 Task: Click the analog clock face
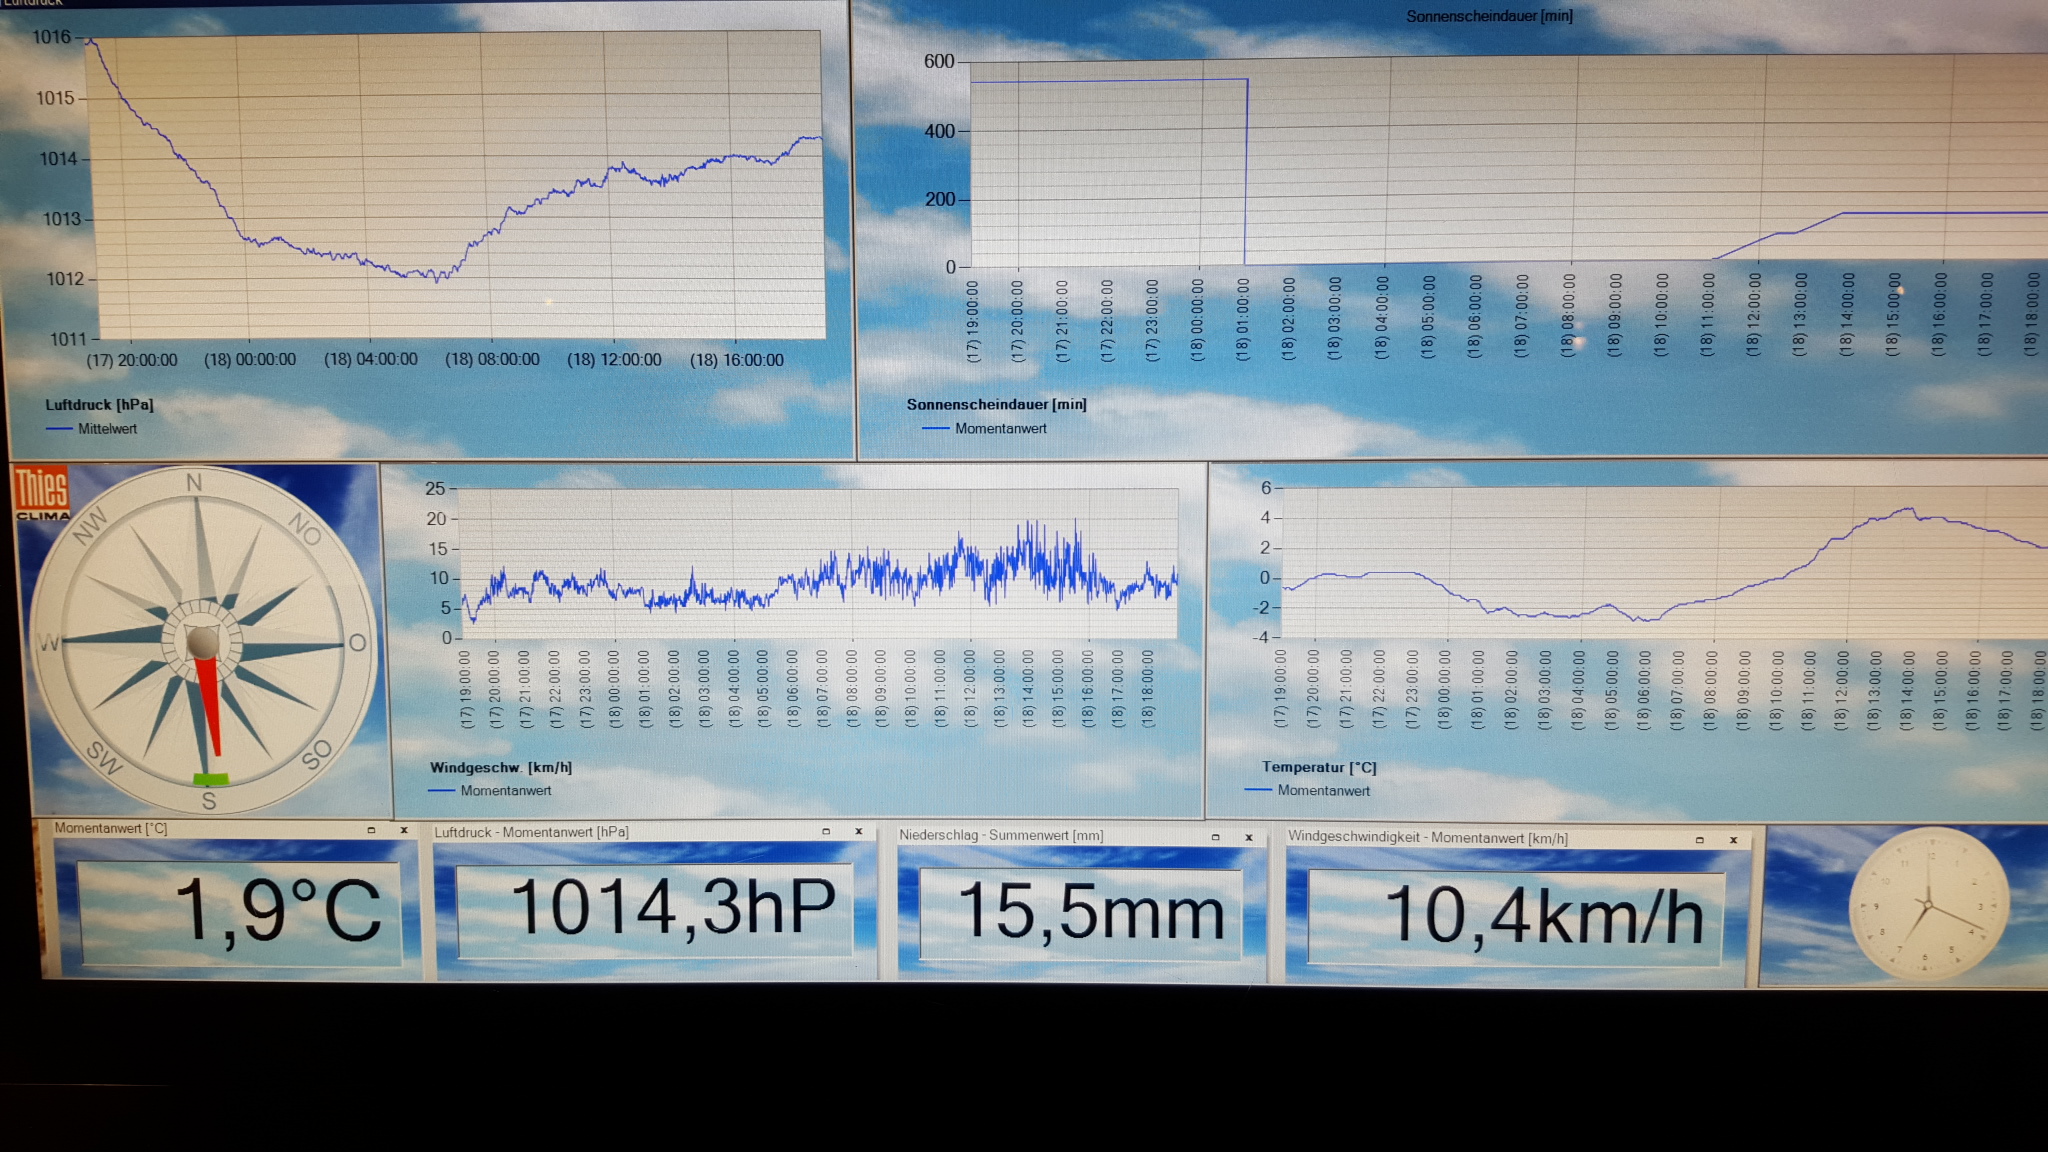(x=1928, y=905)
